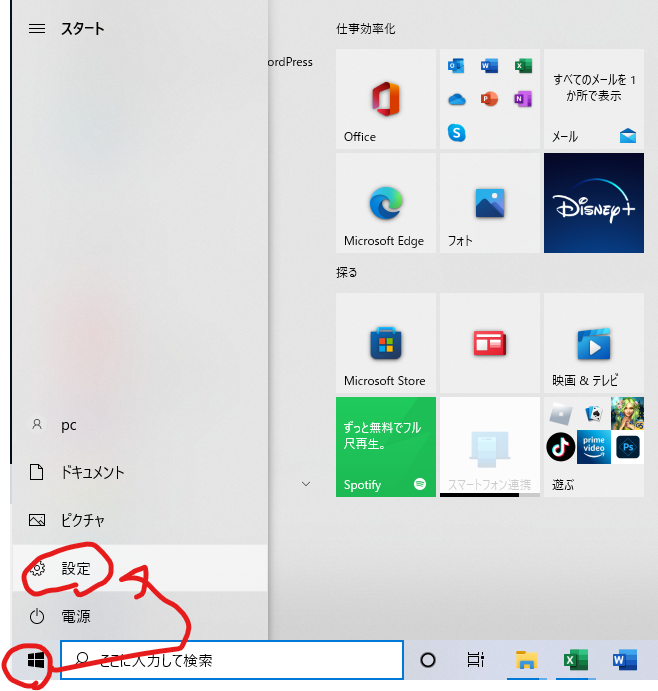The width and height of the screenshot is (658, 691).
Task: Open the red news tile
Action: point(489,343)
